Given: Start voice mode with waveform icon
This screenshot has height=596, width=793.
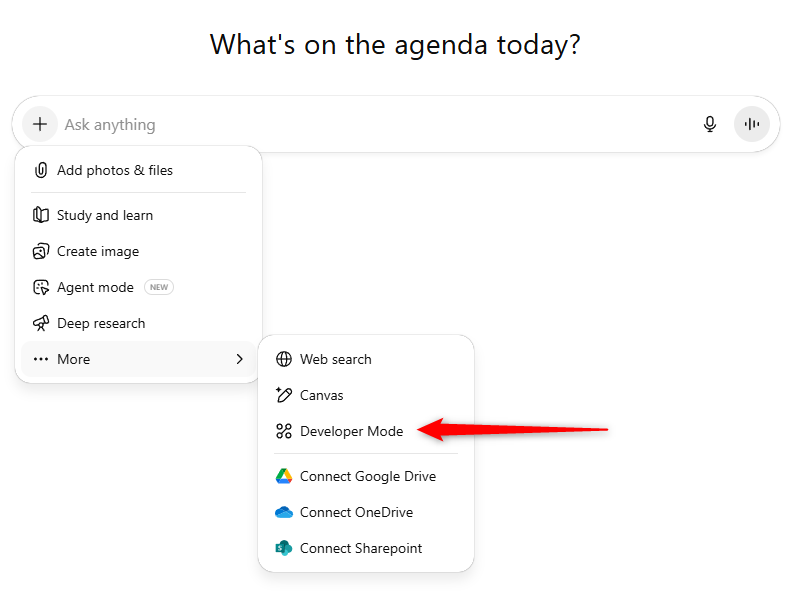Looking at the screenshot, I should (x=752, y=124).
